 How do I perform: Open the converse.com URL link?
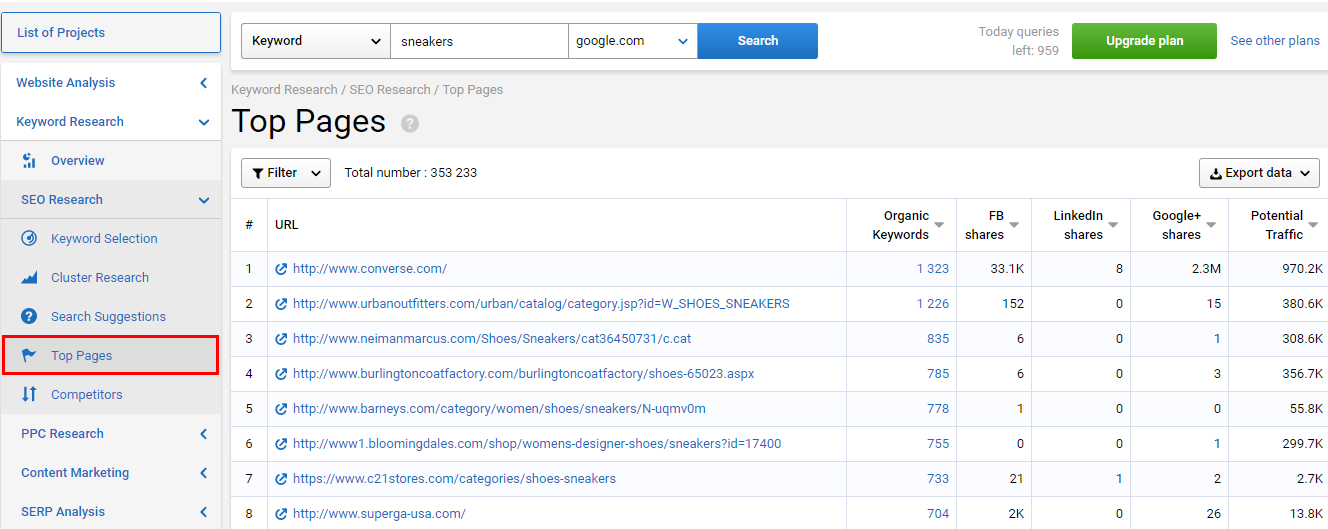point(370,269)
